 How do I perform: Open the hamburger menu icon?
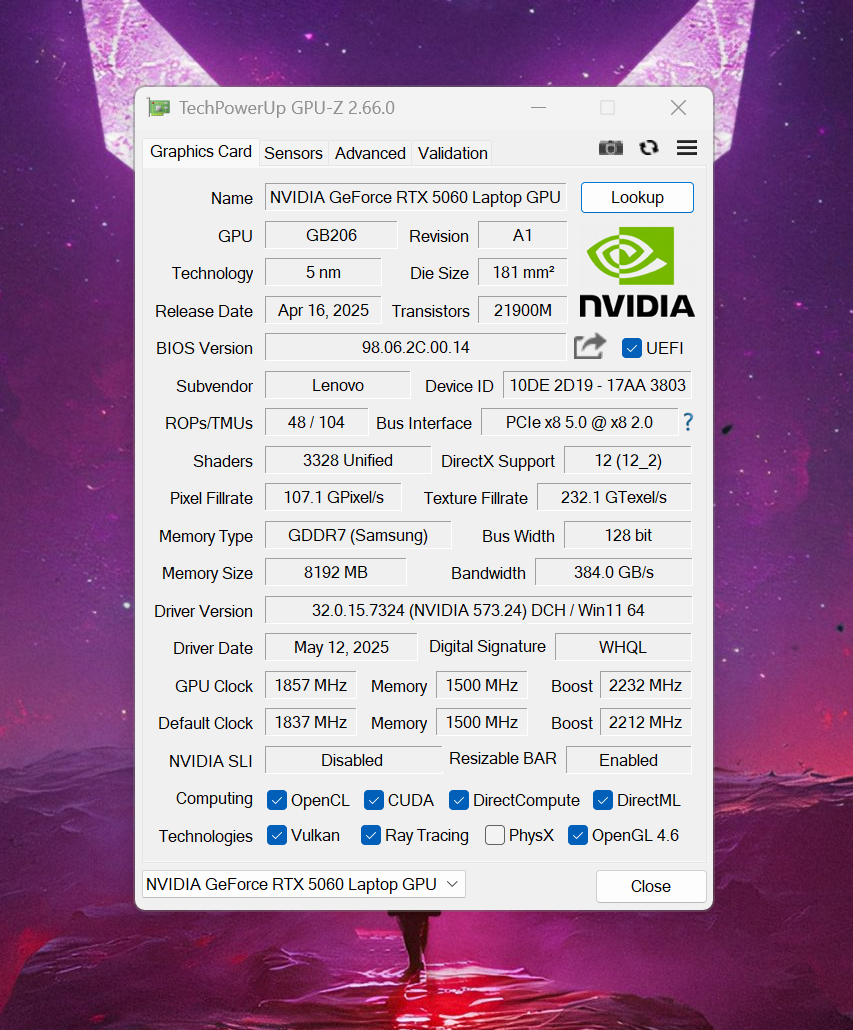point(687,148)
